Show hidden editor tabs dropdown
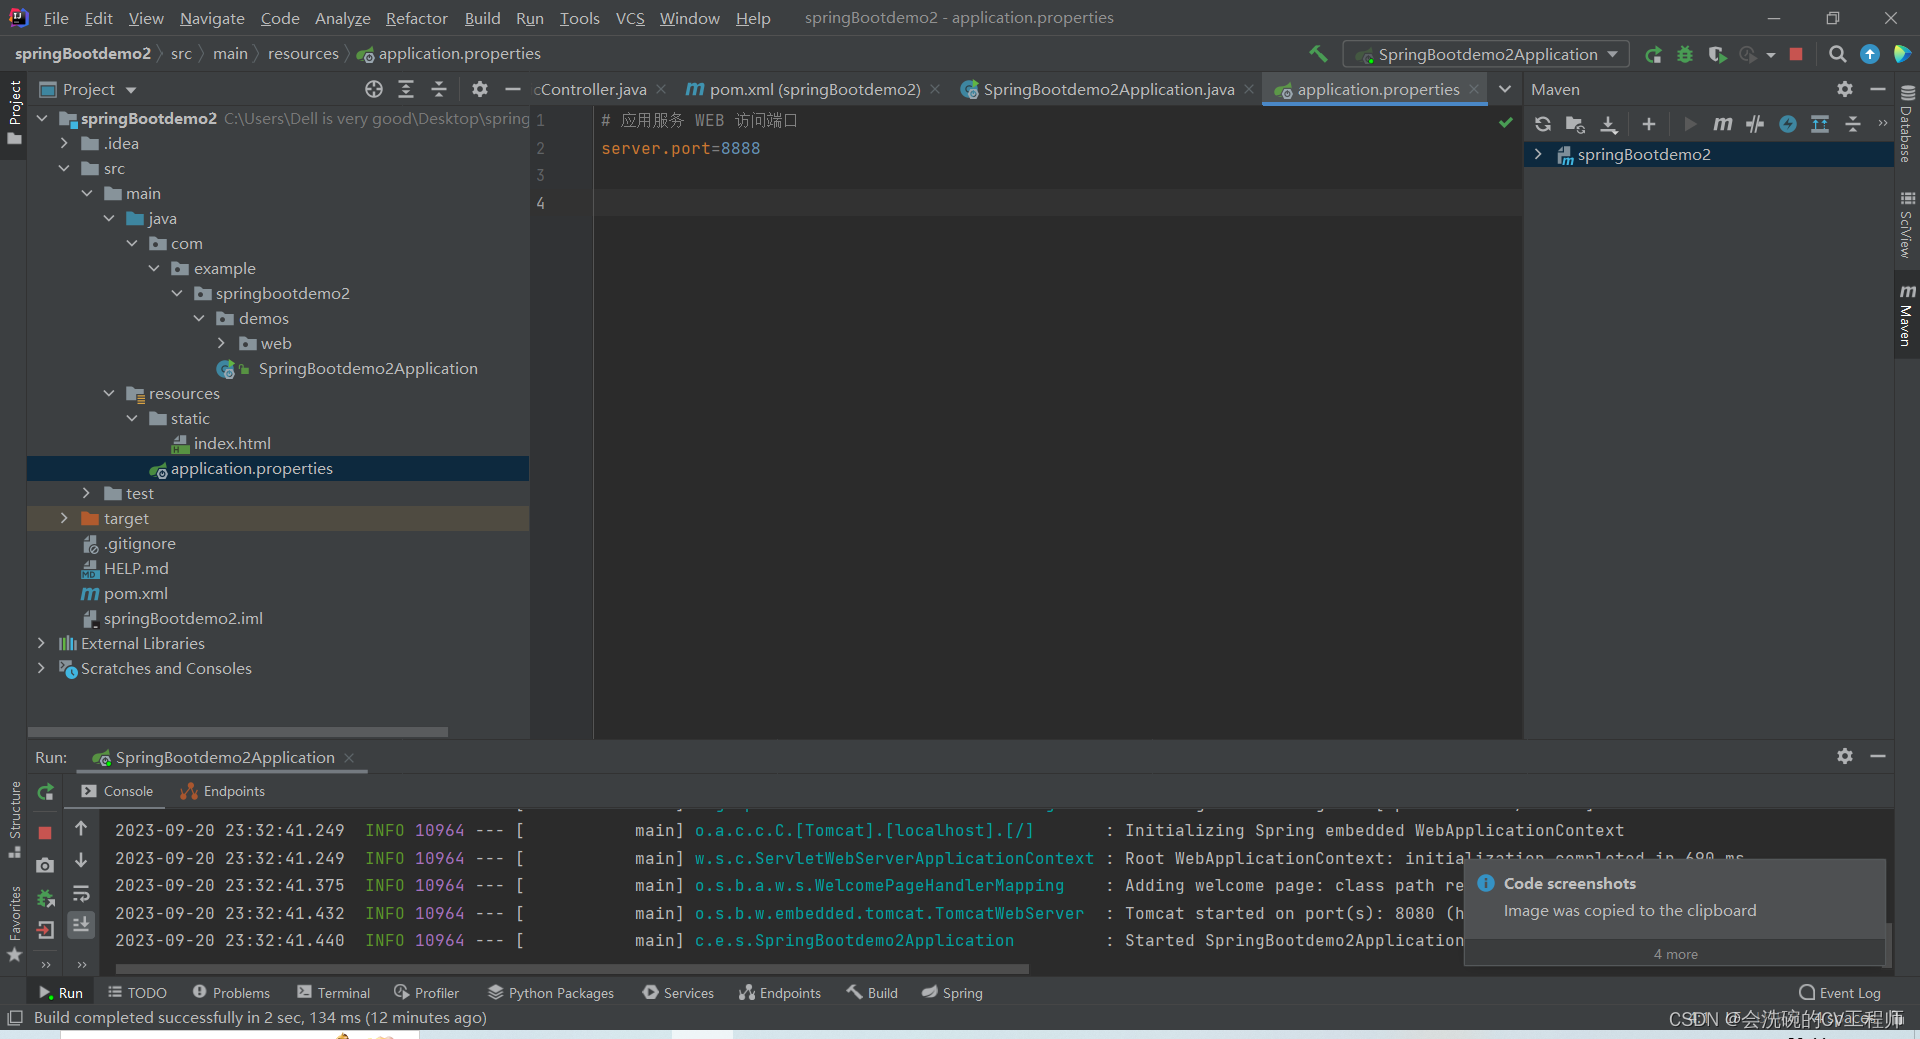This screenshot has width=1920, height=1039. tap(1505, 89)
